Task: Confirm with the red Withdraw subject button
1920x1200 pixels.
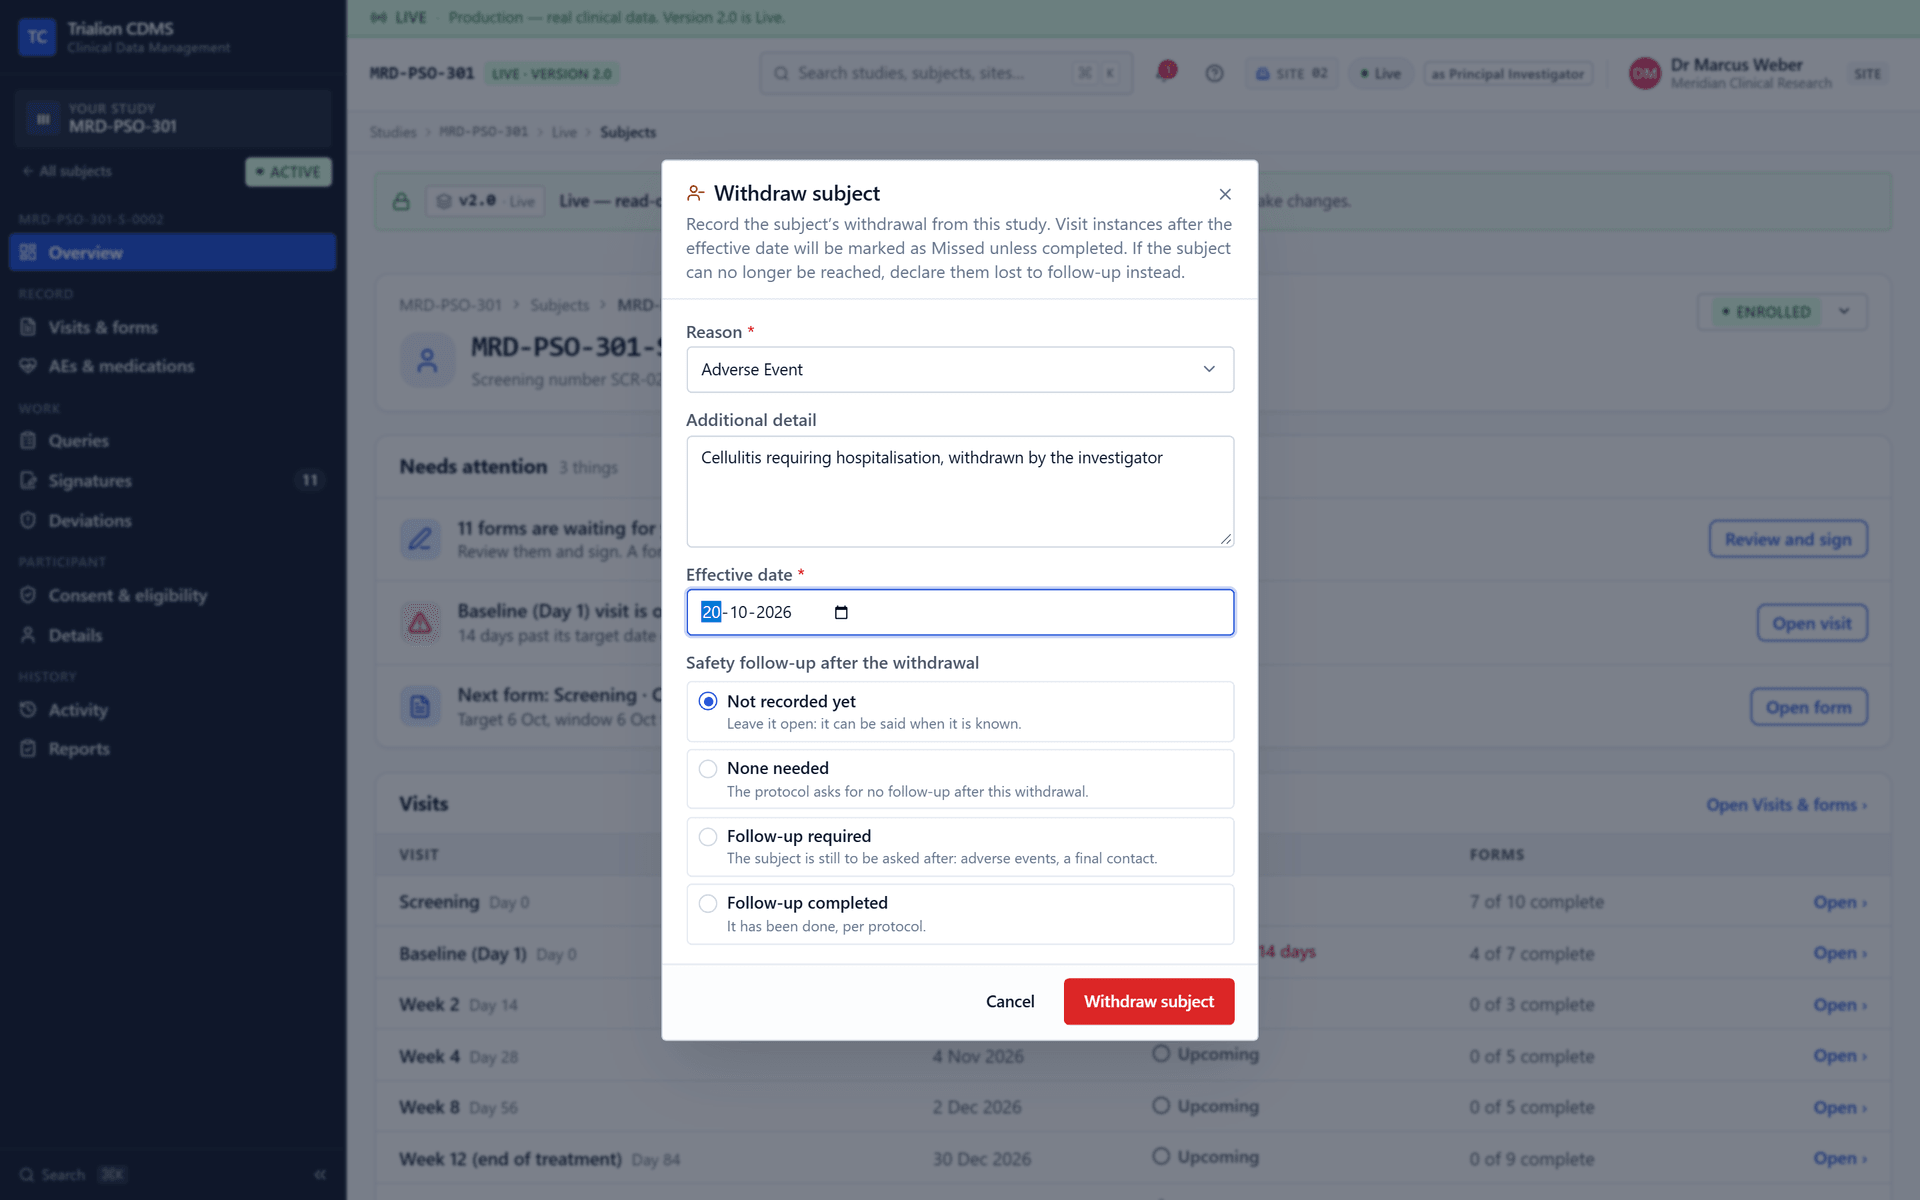Action: [x=1149, y=1001]
